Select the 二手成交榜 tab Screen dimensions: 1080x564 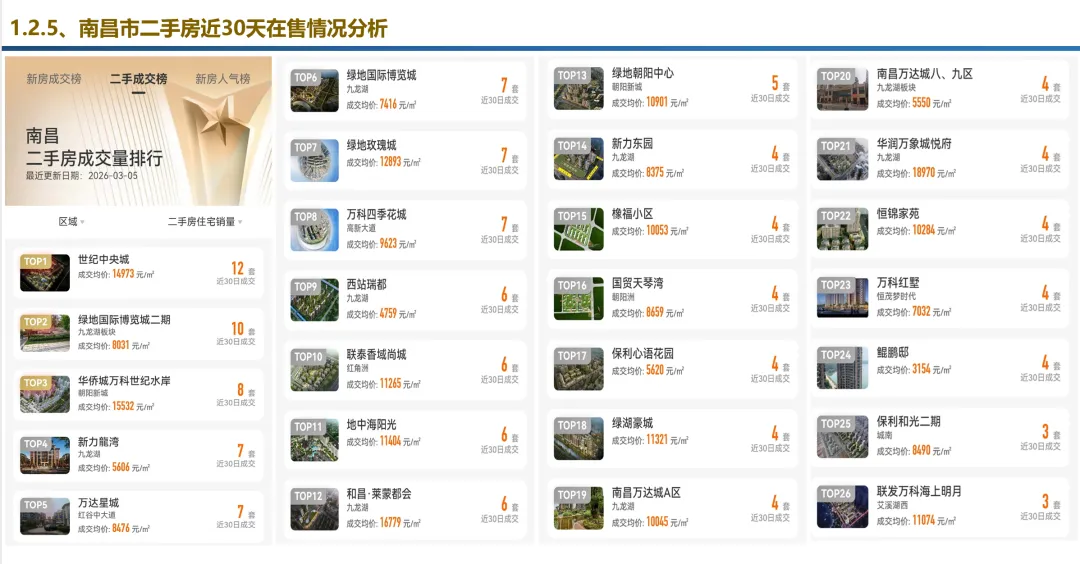[x=138, y=79]
